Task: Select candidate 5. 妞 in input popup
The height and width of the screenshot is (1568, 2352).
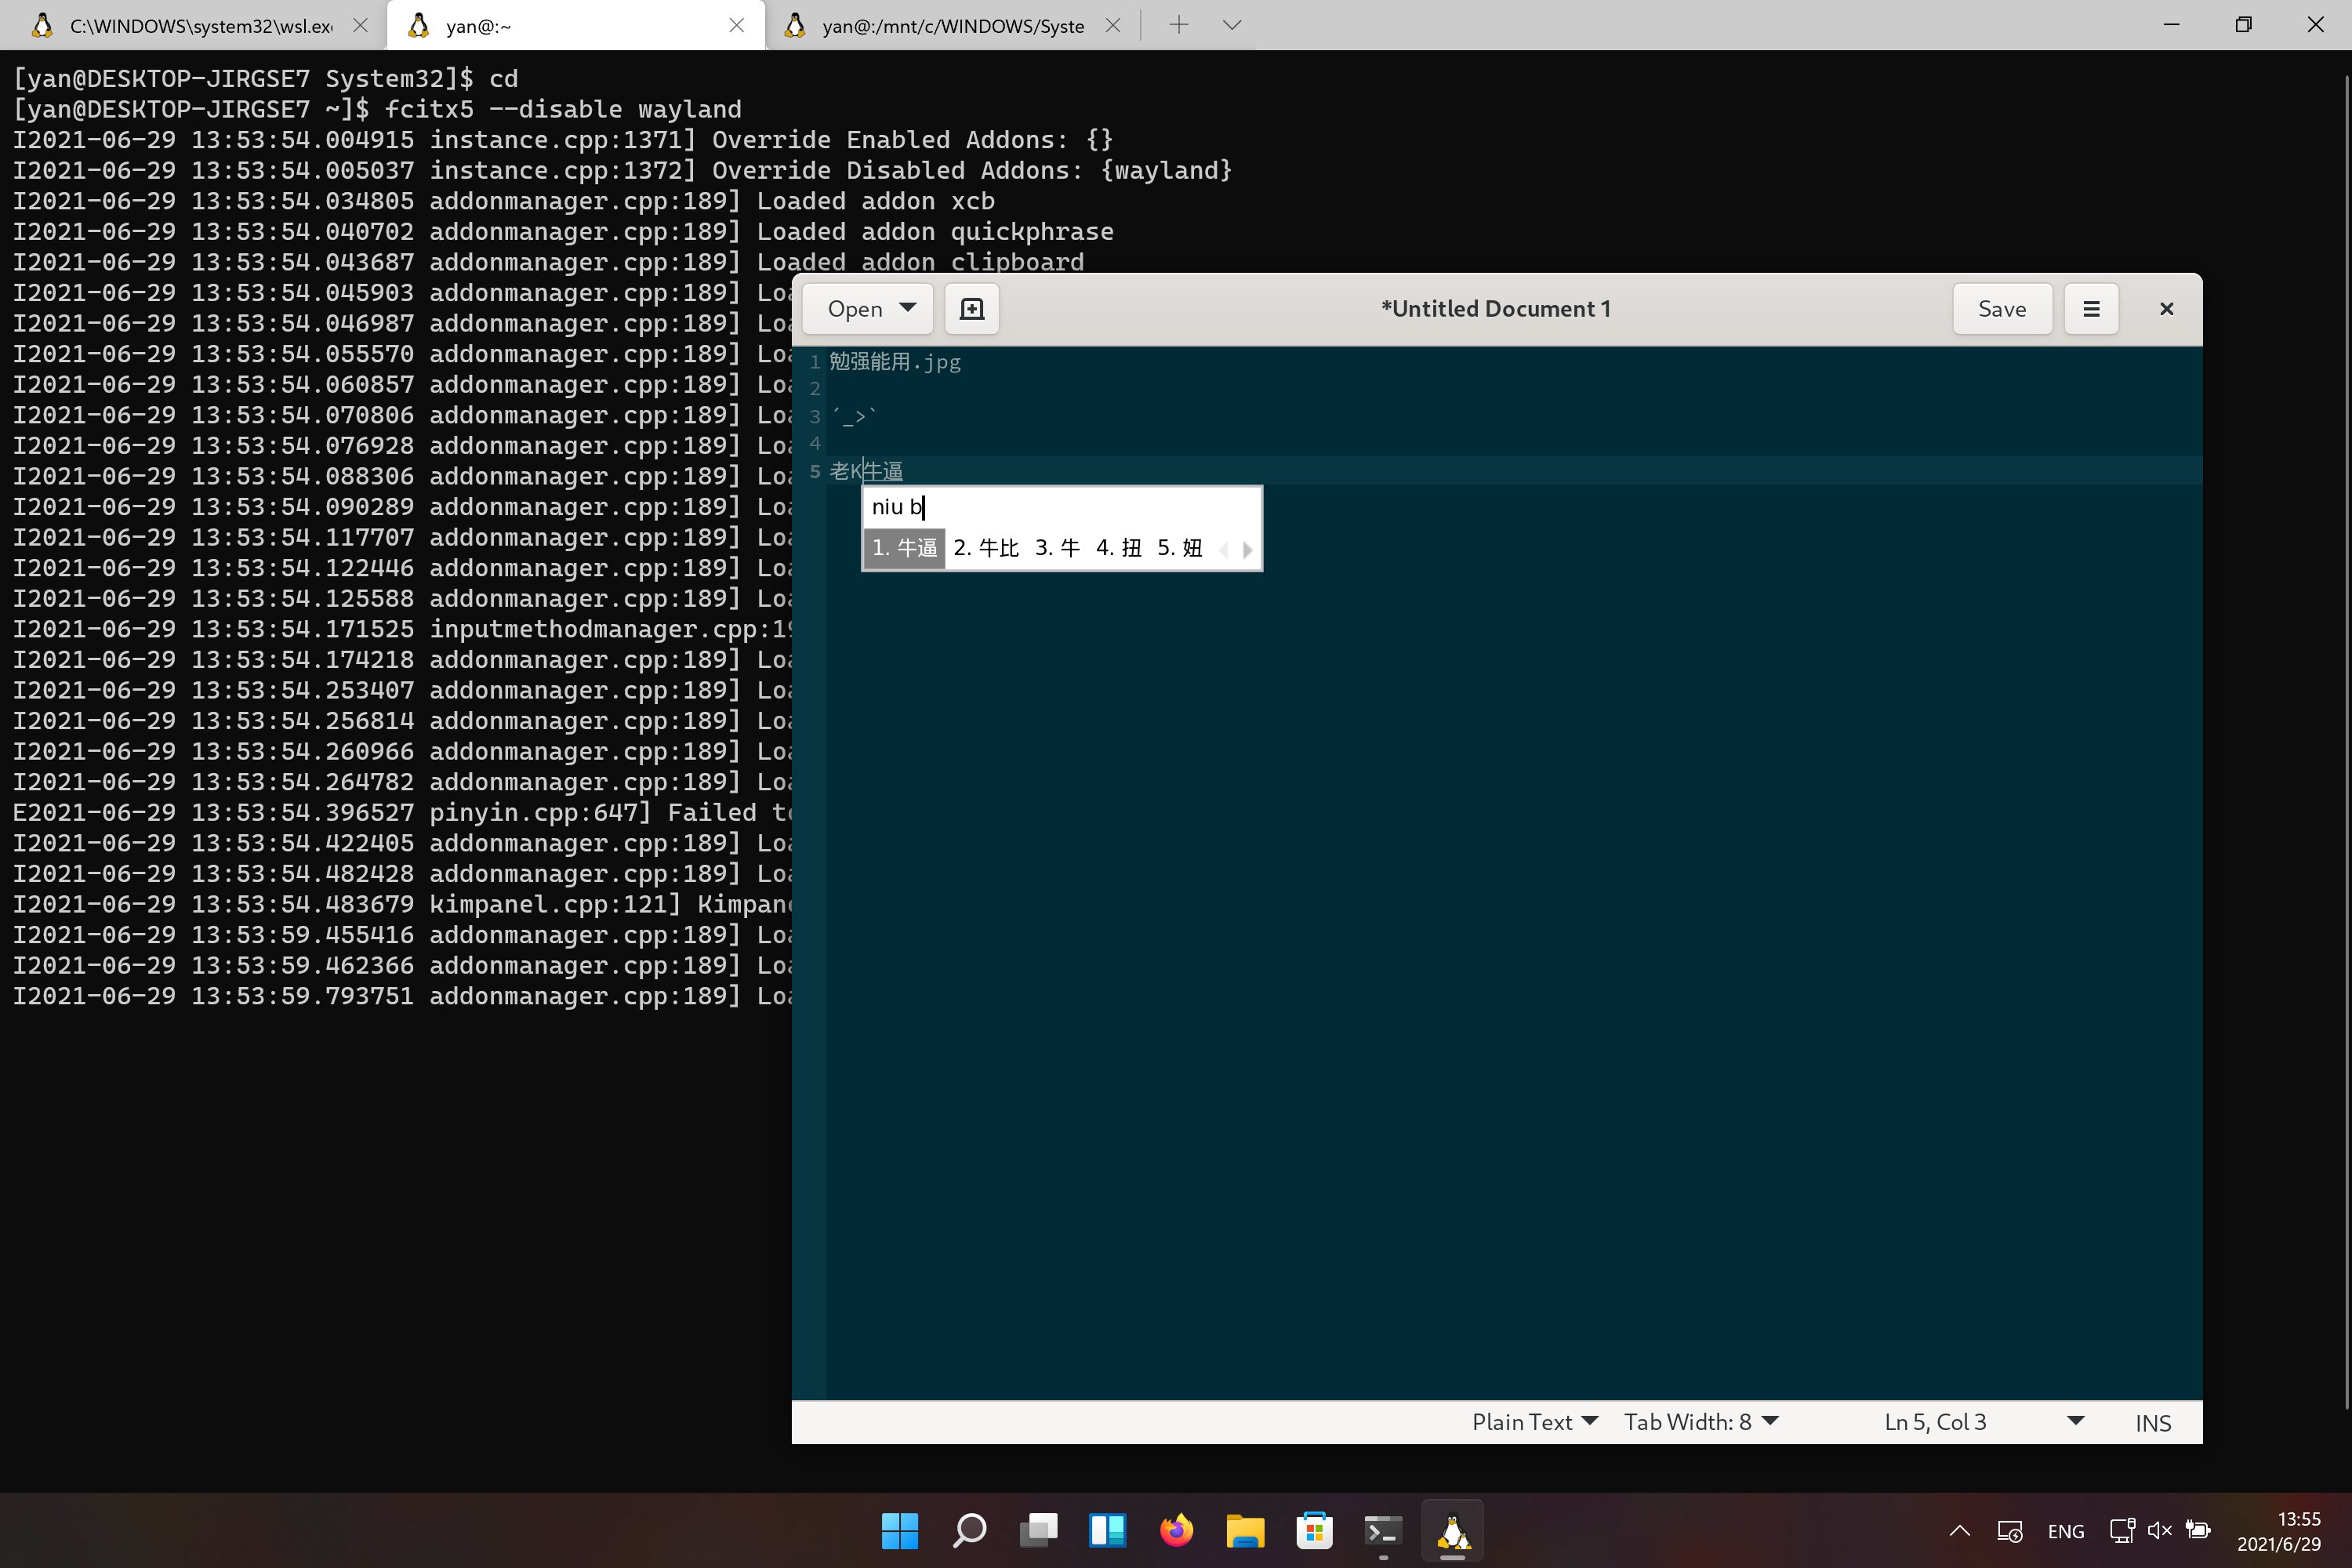Action: (1179, 548)
